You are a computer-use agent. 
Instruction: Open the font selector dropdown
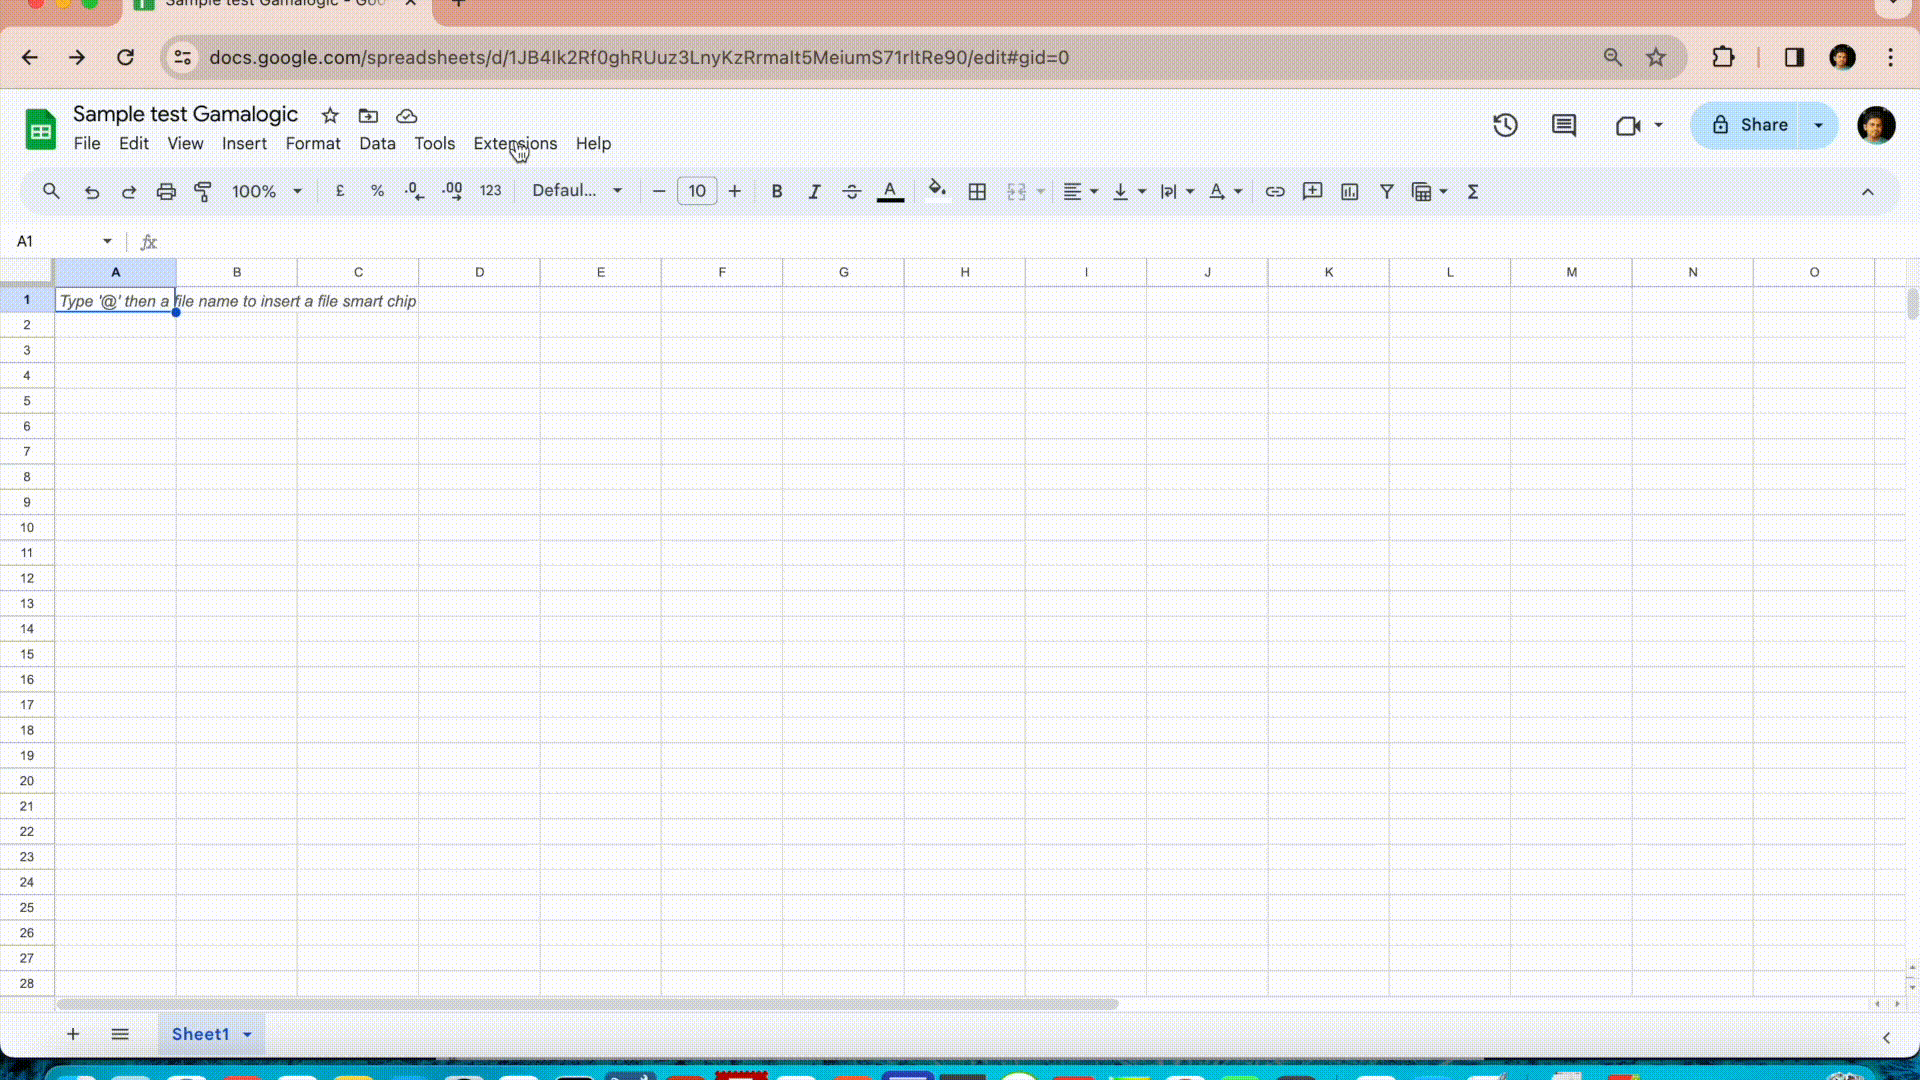coord(577,191)
